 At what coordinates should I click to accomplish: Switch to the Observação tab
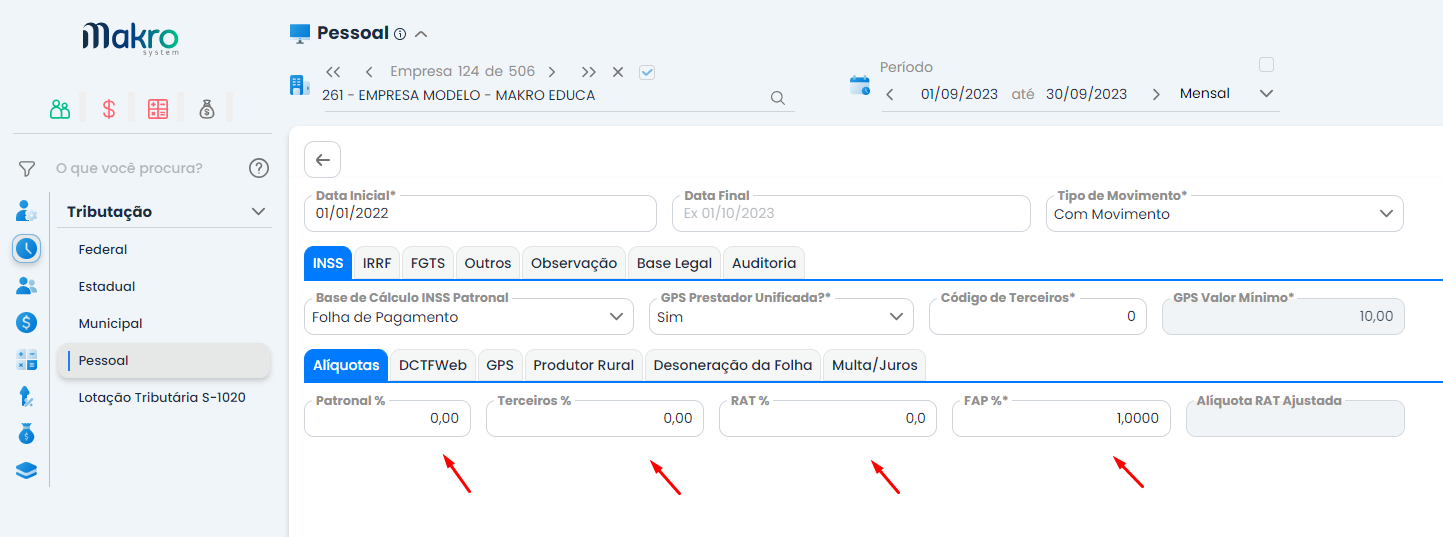coord(574,263)
